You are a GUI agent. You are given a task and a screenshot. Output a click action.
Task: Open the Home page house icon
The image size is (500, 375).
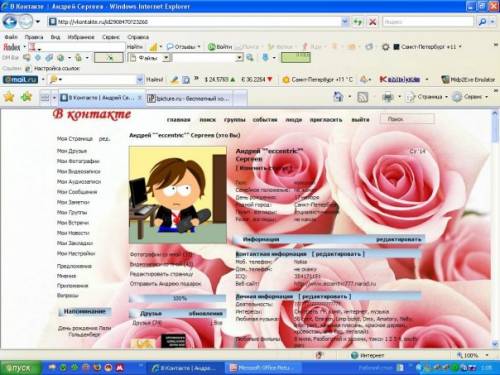[338, 97]
